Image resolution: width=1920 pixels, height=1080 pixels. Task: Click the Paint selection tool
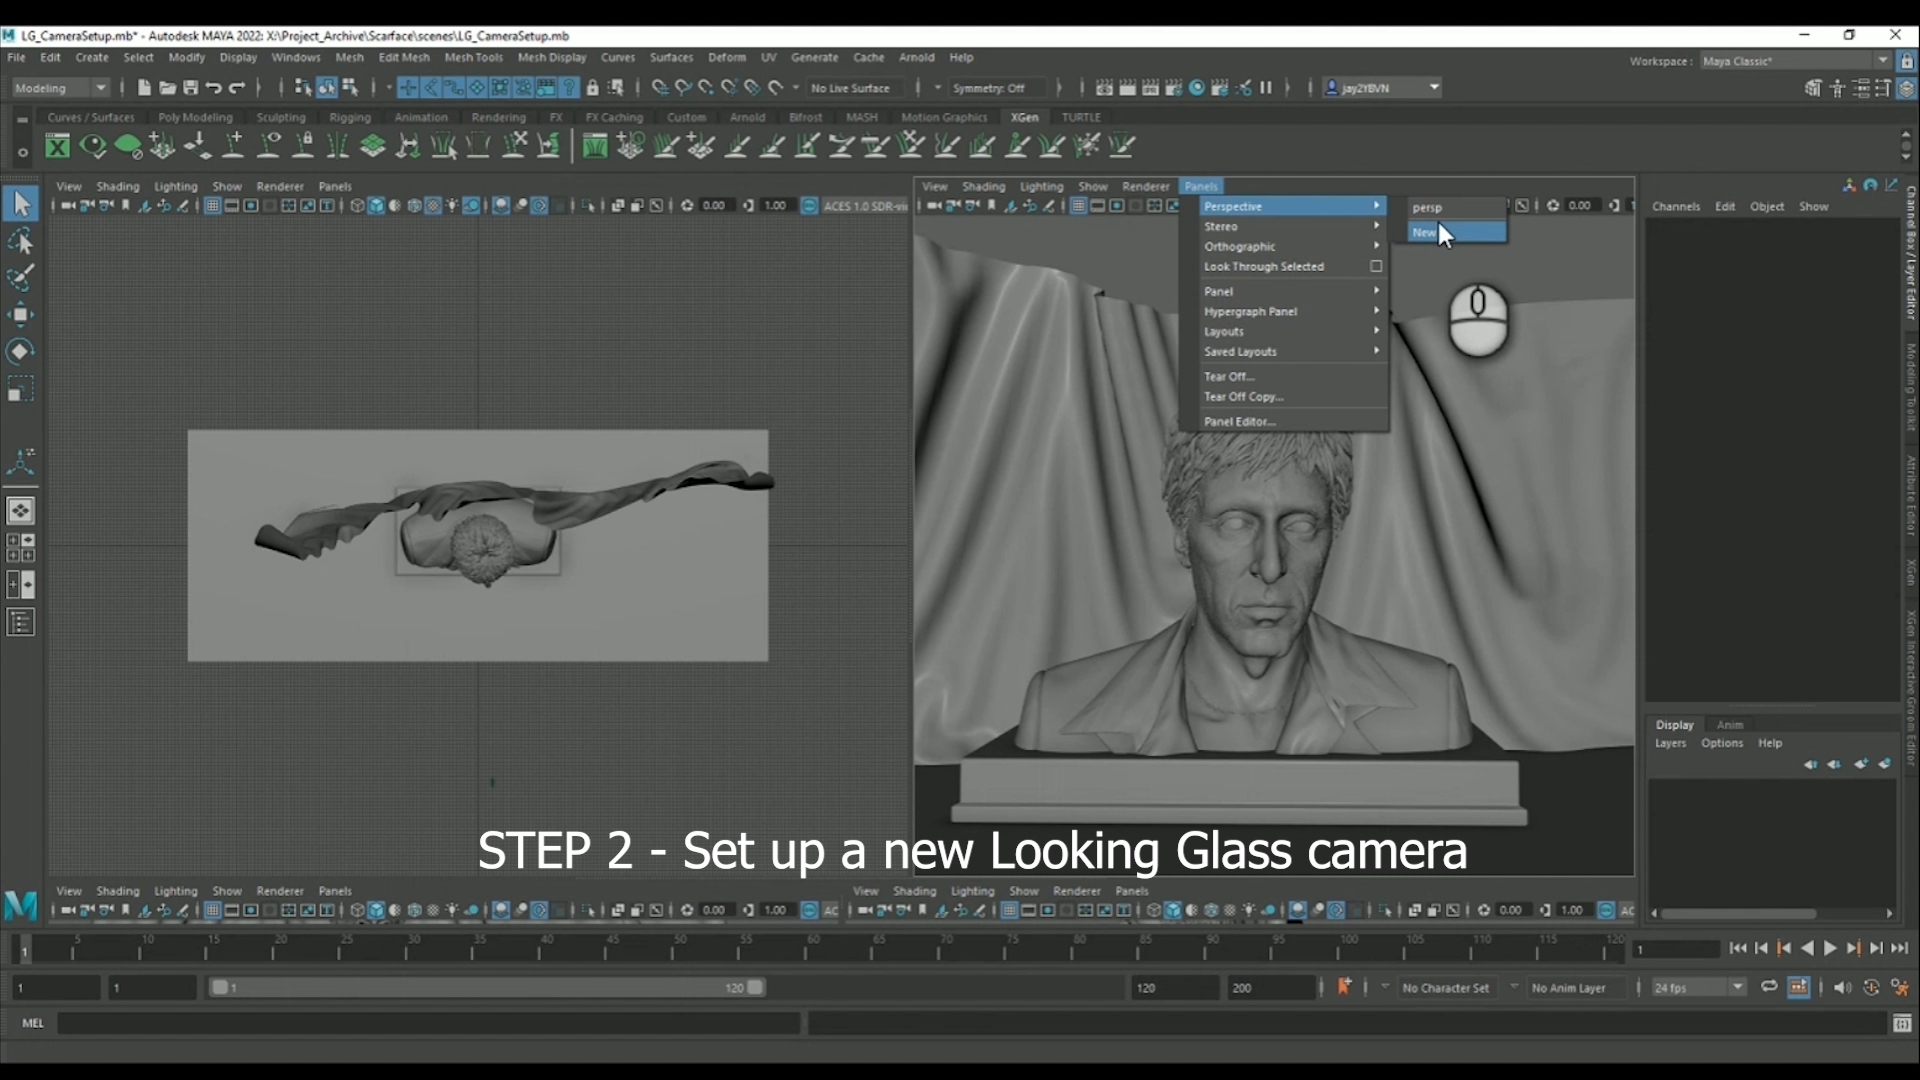[x=20, y=277]
